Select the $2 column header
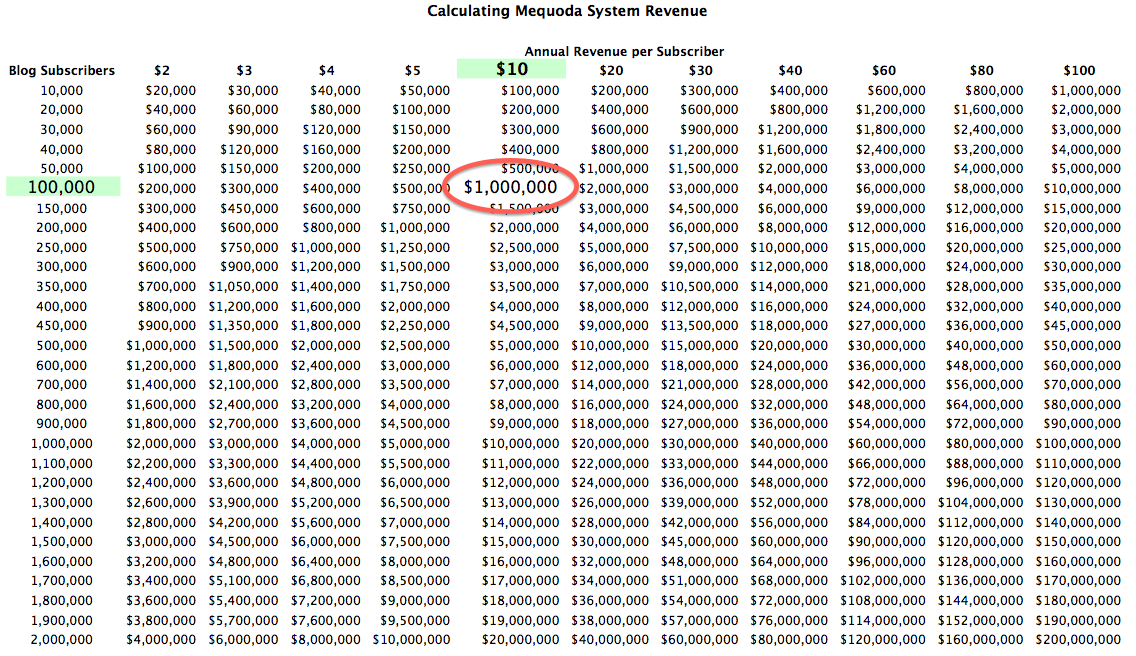The width and height of the screenshot is (1136, 656). 162,70
